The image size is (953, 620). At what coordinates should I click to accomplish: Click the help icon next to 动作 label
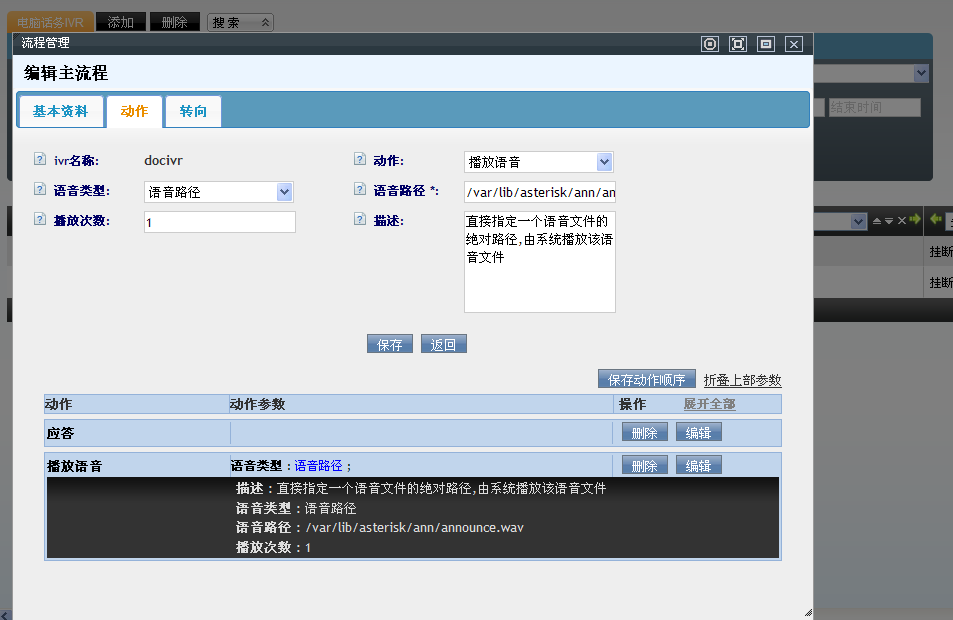(360, 159)
